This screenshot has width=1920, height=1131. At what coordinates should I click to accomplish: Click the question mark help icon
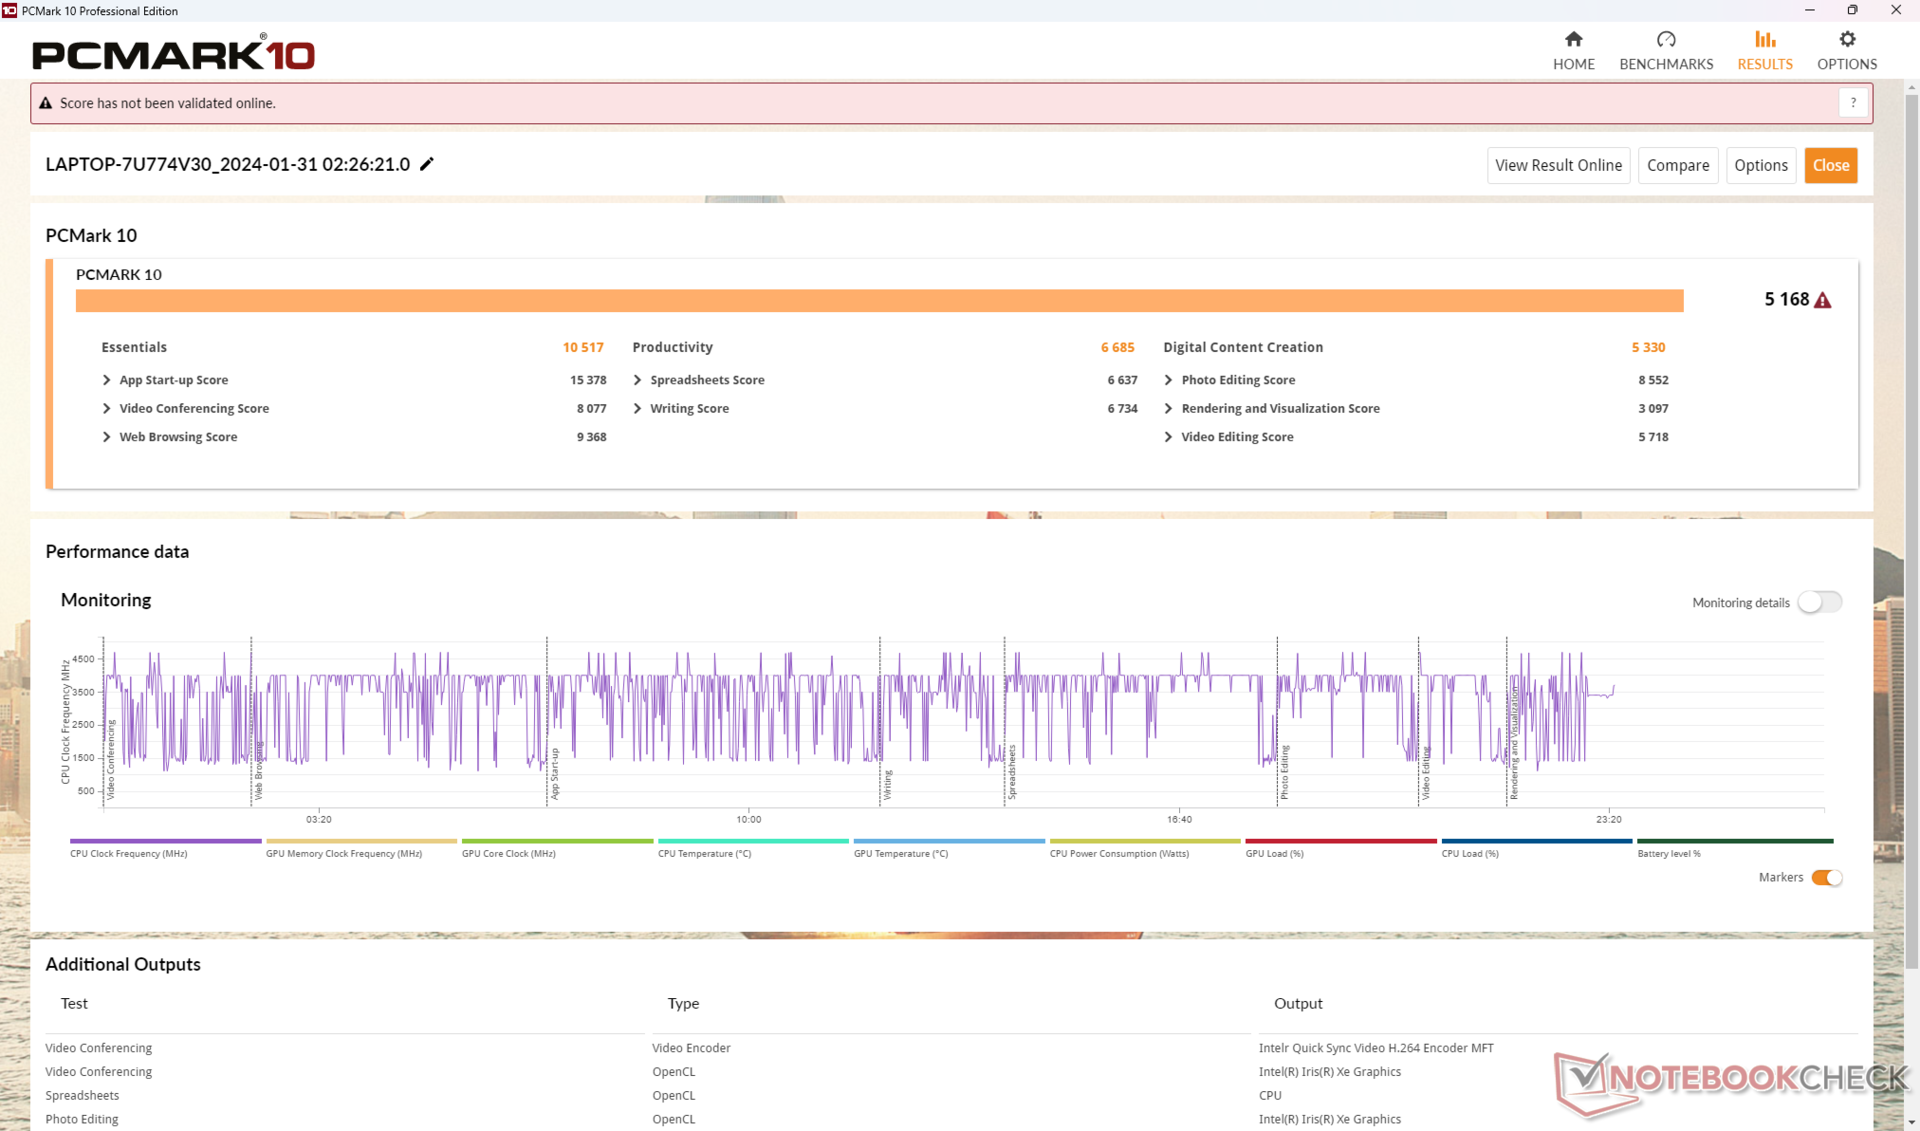click(1853, 103)
